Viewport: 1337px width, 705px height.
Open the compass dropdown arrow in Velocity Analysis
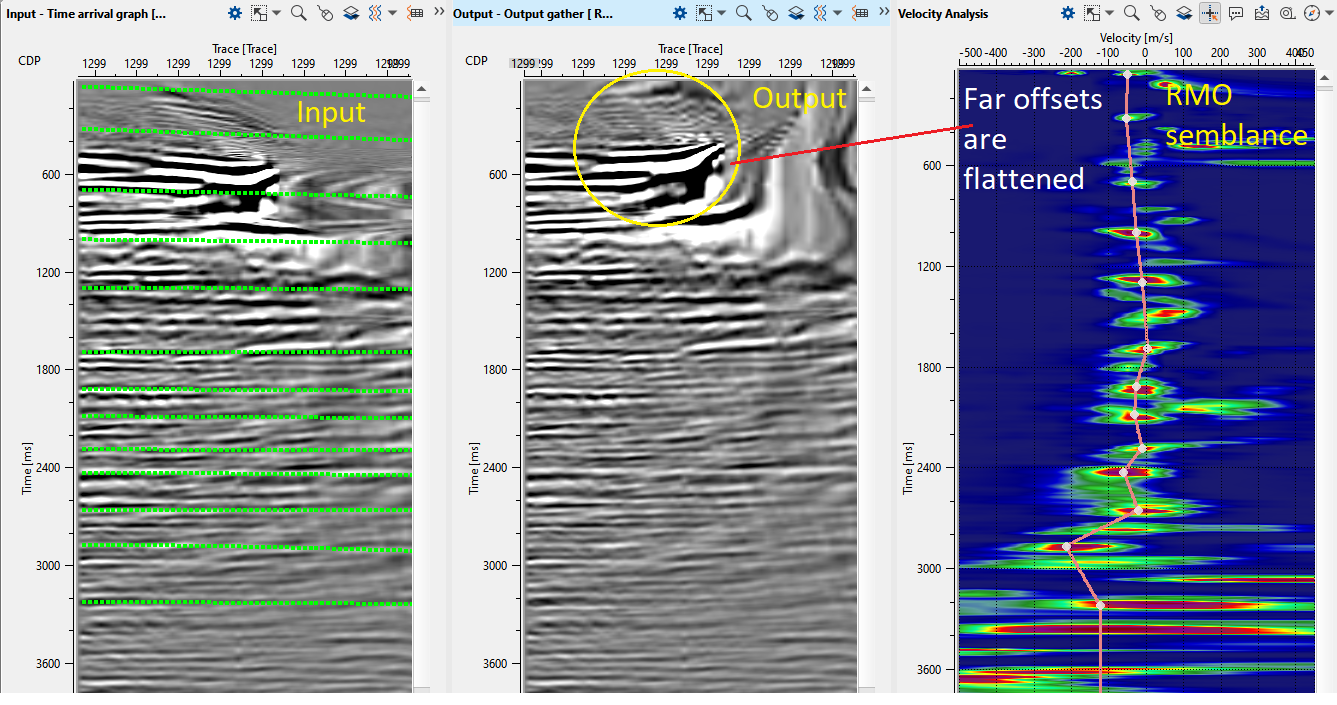[x=1328, y=13]
